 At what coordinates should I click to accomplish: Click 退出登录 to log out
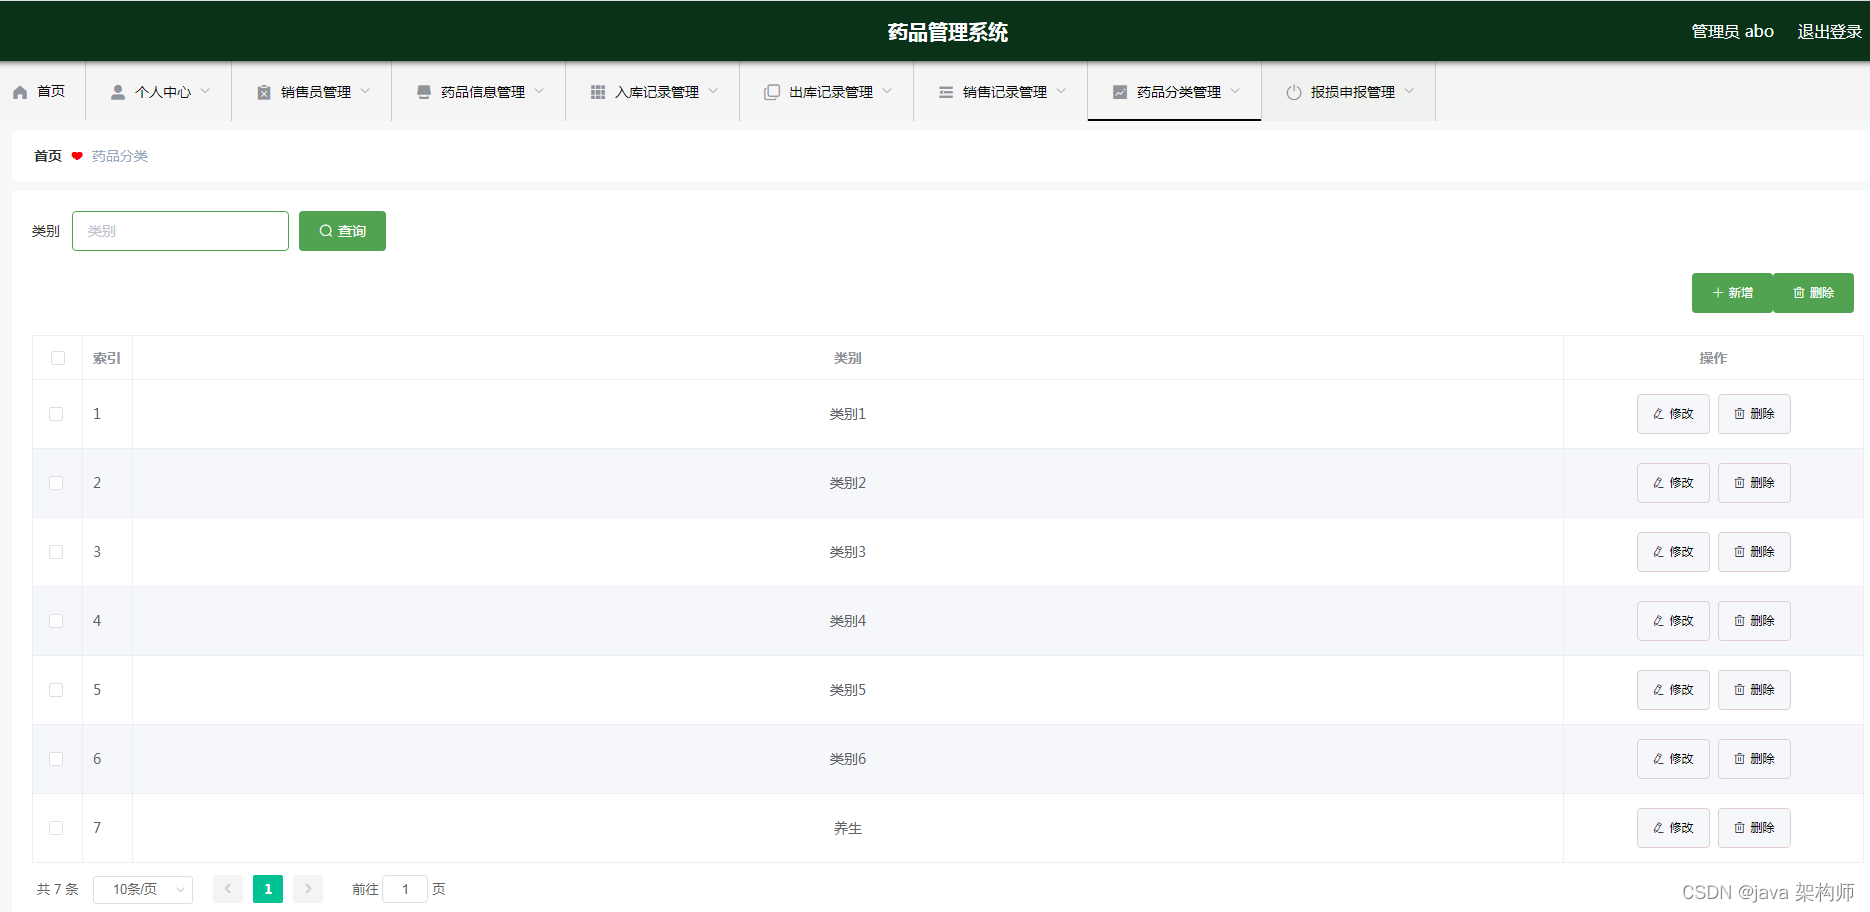[1829, 31]
